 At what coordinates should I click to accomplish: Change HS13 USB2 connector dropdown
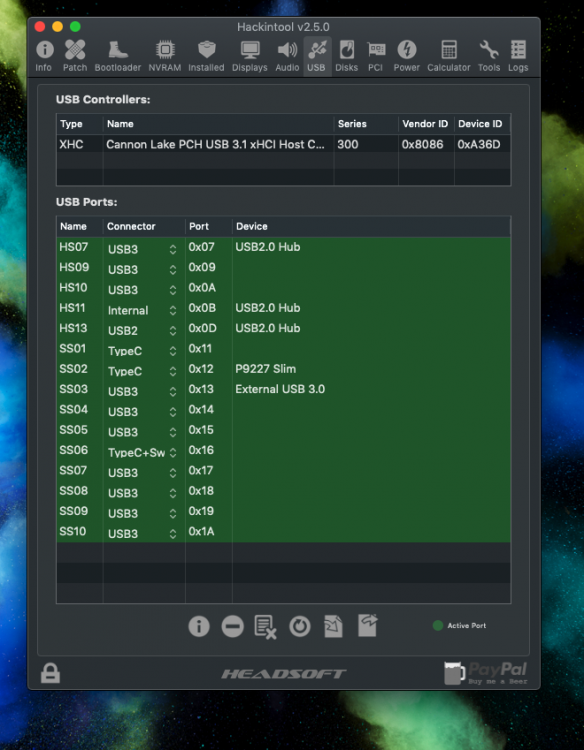[x=143, y=331]
